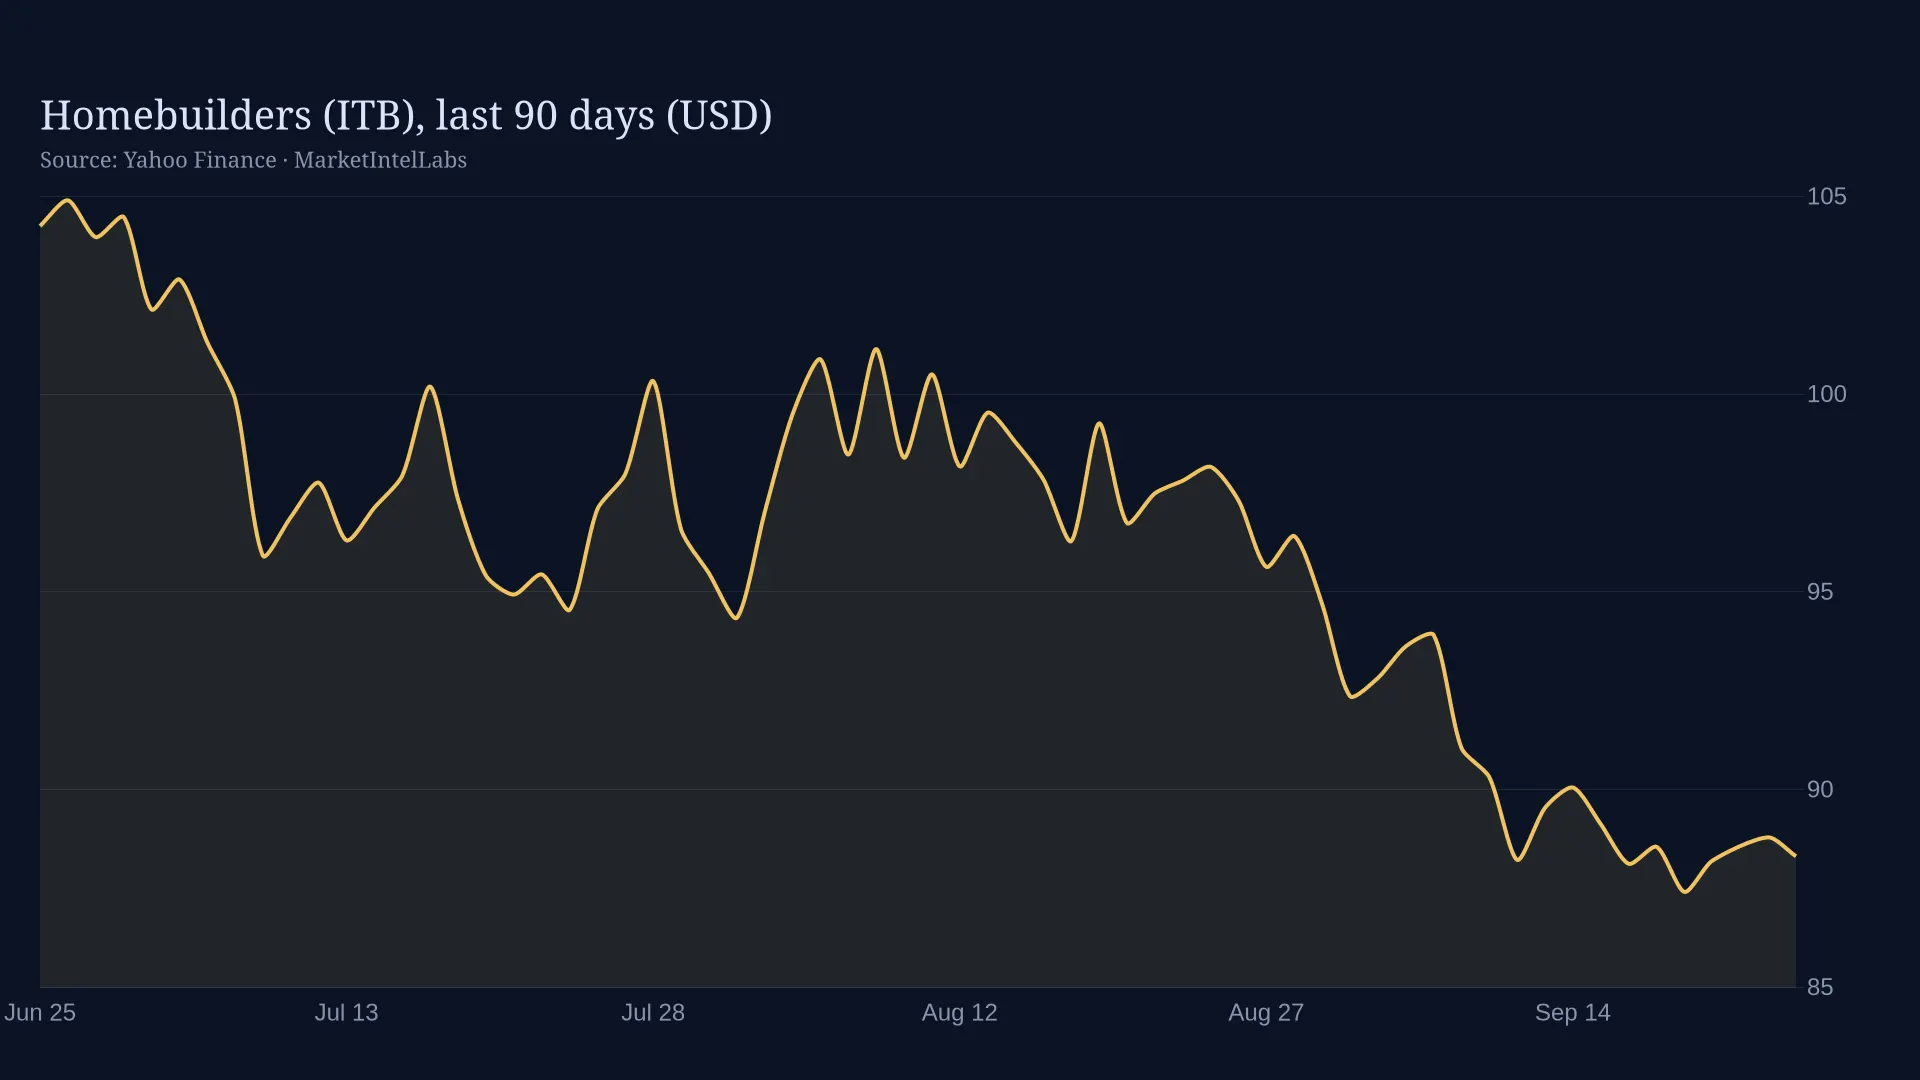The width and height of the screenshot is (1920, 1080).
Task: Select the y-axis label 105
Action: pyautogui.click(x=1826, y=196)
